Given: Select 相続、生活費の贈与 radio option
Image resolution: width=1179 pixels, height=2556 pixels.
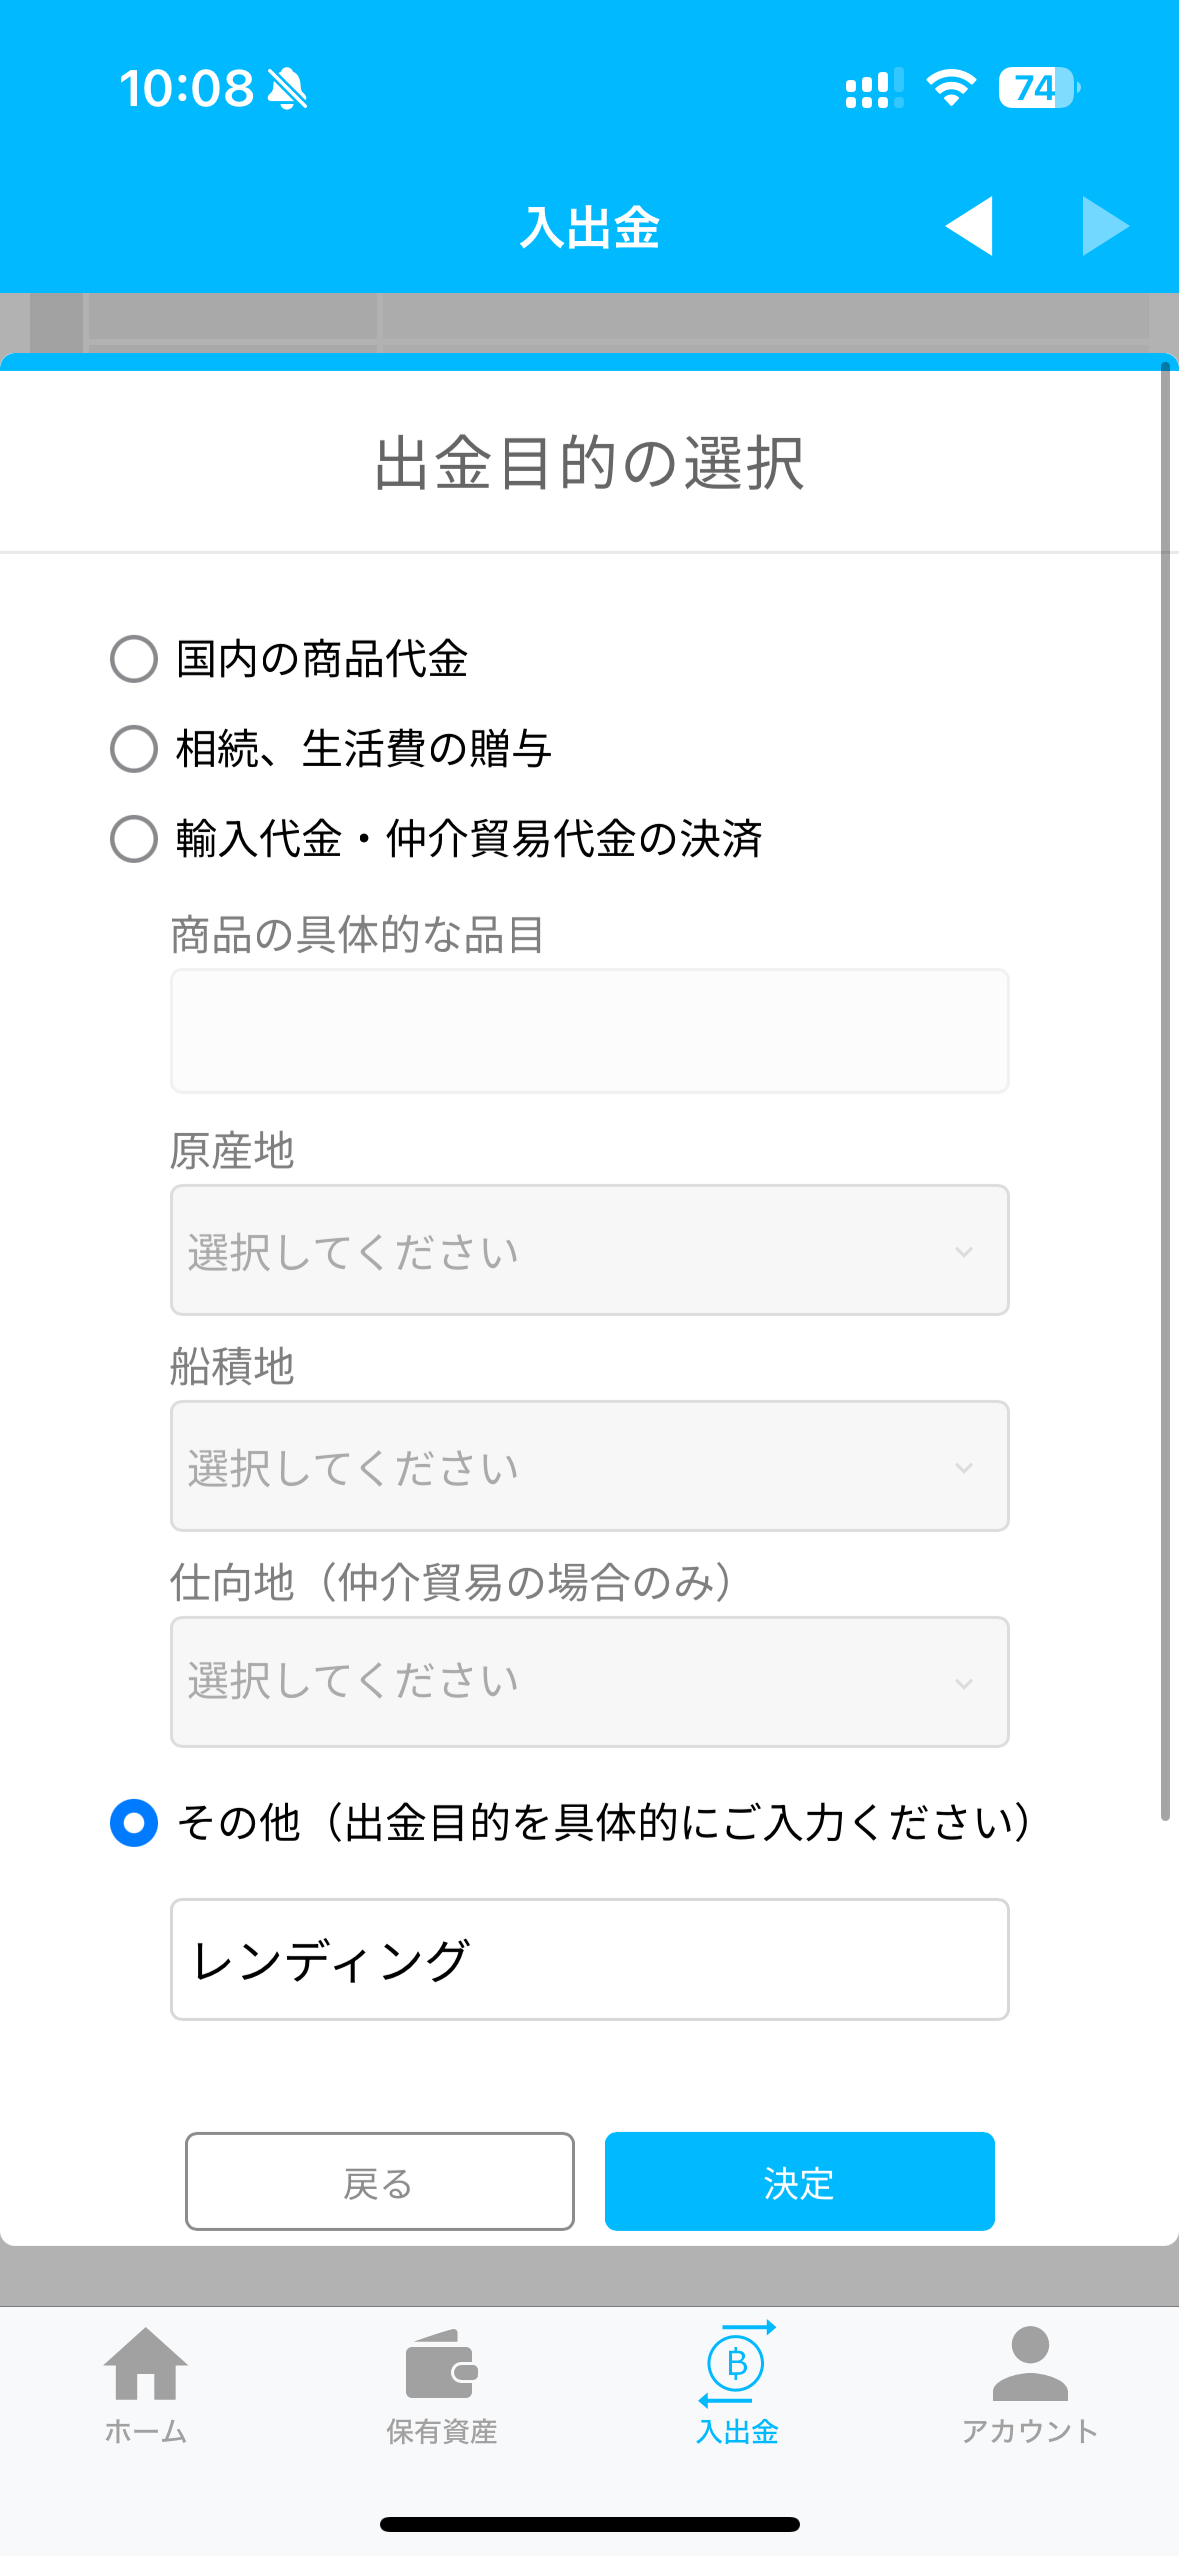Looking at the screenshot, I should 134,749.
